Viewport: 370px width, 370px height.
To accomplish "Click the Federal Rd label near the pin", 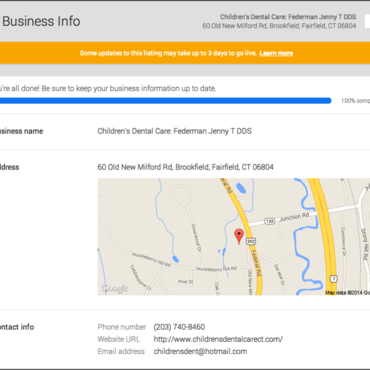I will click(256, 263).
